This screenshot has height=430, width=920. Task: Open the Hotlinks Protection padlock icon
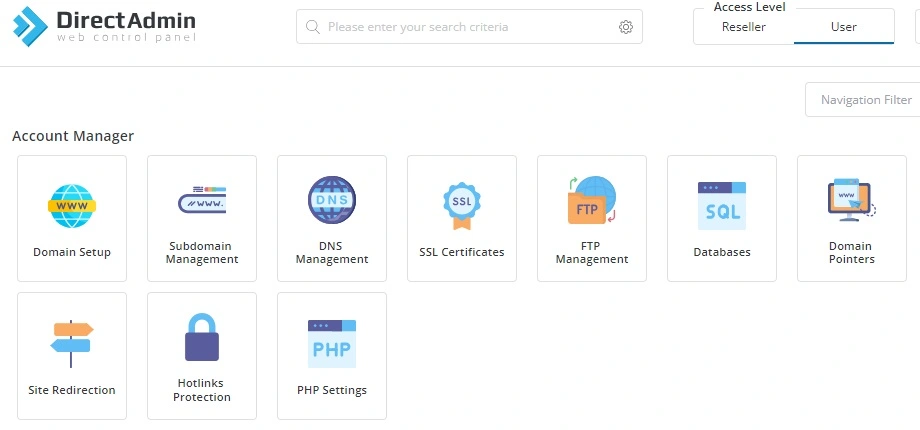click(x=202, y=337)
